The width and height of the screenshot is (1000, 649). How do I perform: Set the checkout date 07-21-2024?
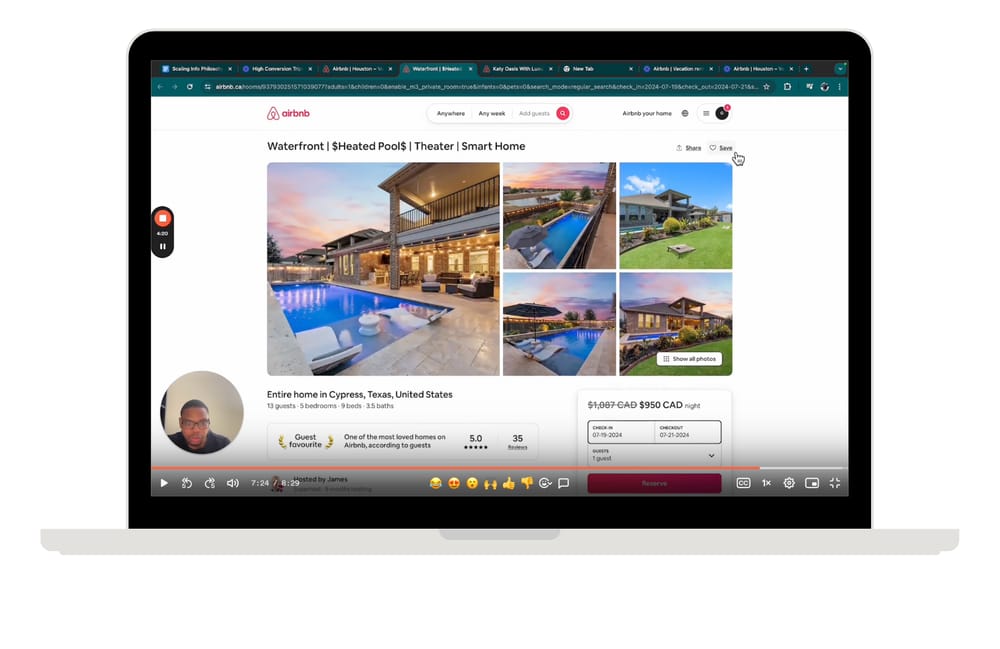[688, 432]
